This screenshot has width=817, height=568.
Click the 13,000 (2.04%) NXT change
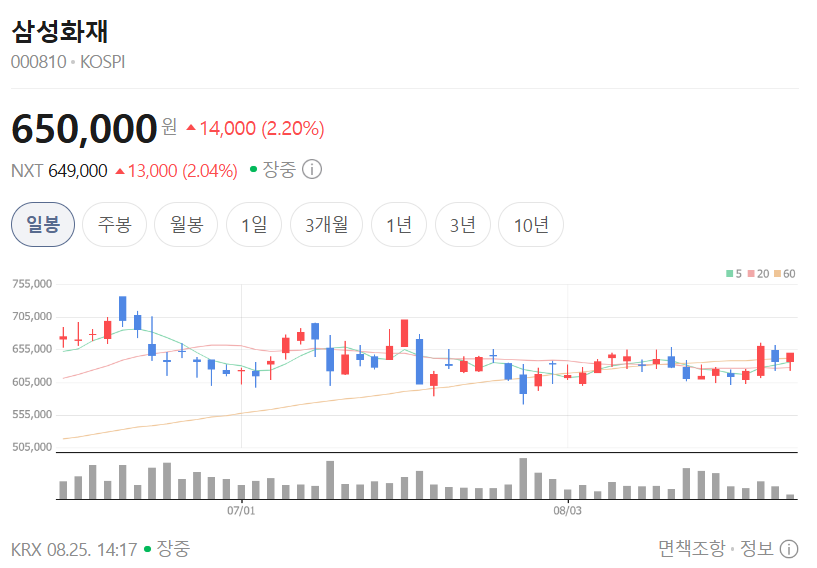pos(177,171)
